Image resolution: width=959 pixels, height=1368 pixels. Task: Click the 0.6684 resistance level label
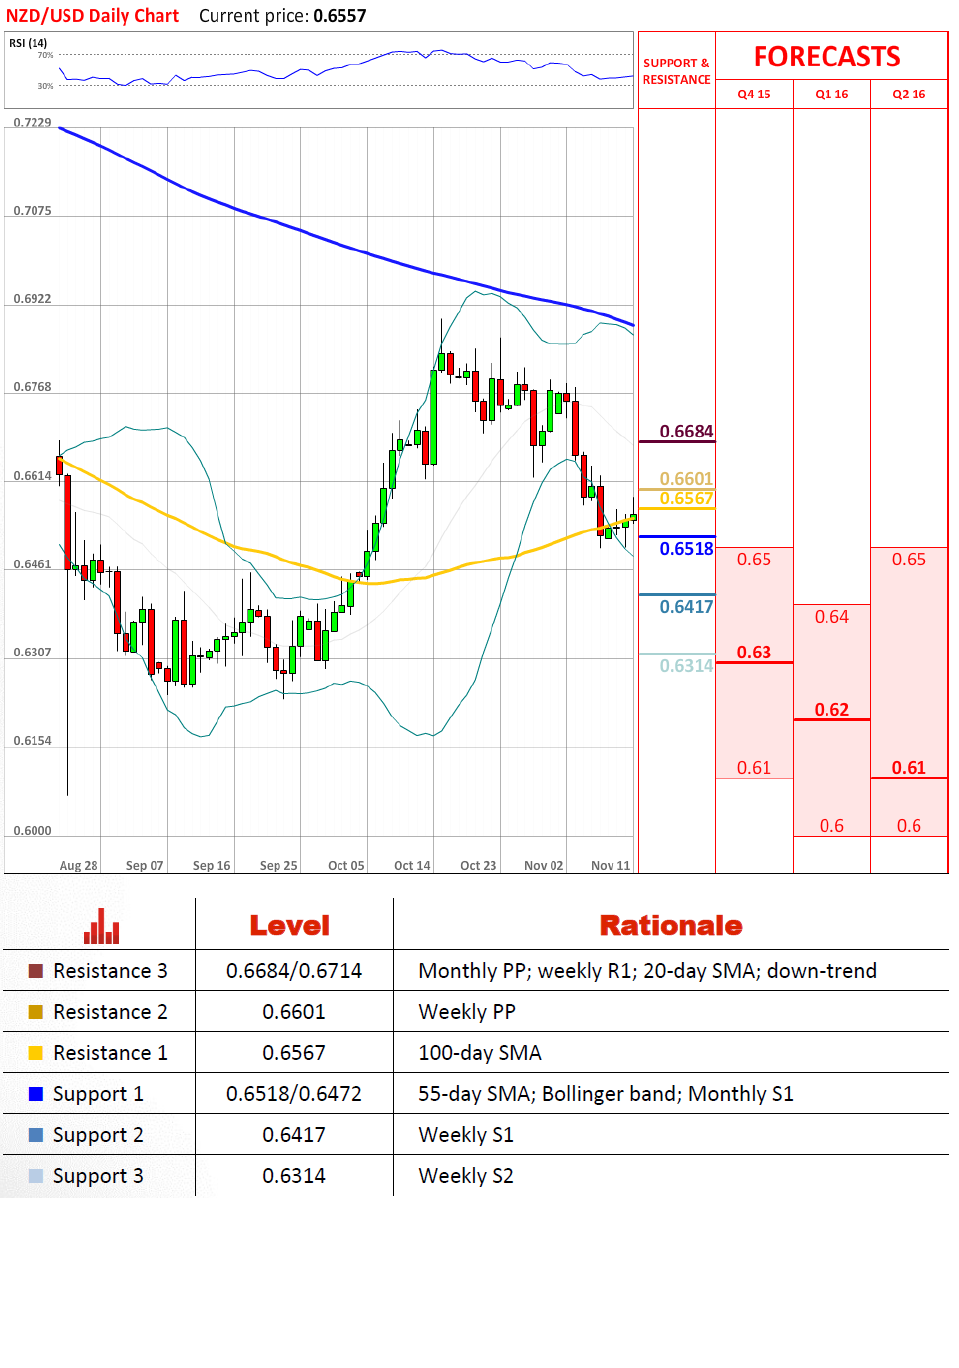[686, 432]
